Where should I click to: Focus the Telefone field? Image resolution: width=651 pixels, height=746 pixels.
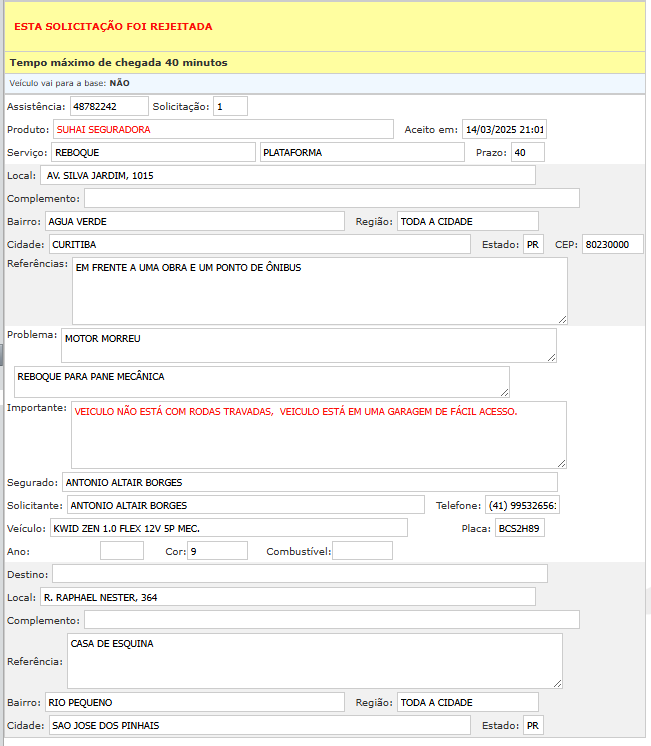(523, 505)
